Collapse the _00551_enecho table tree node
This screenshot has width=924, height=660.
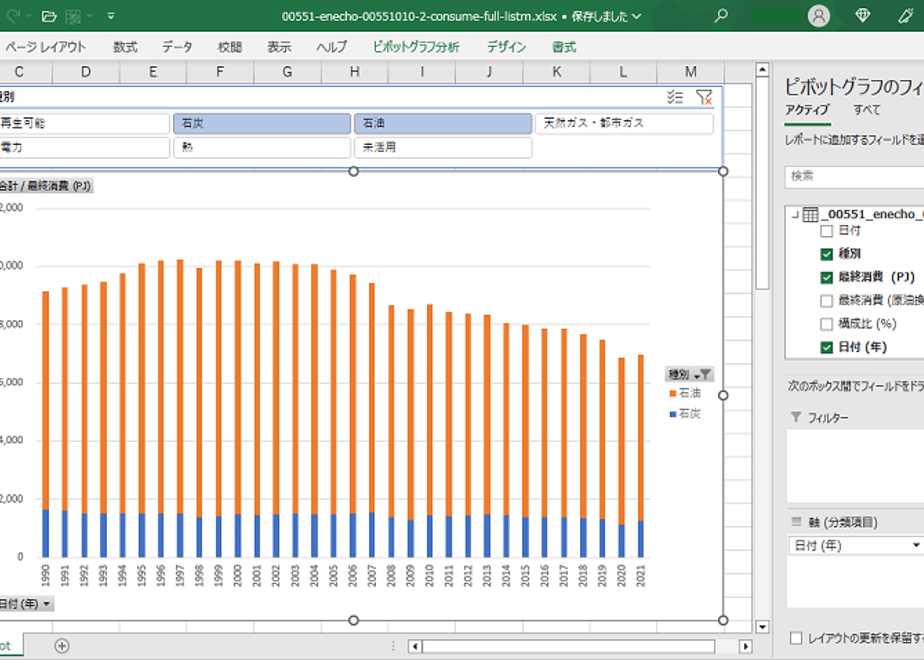tap(795, 214)
